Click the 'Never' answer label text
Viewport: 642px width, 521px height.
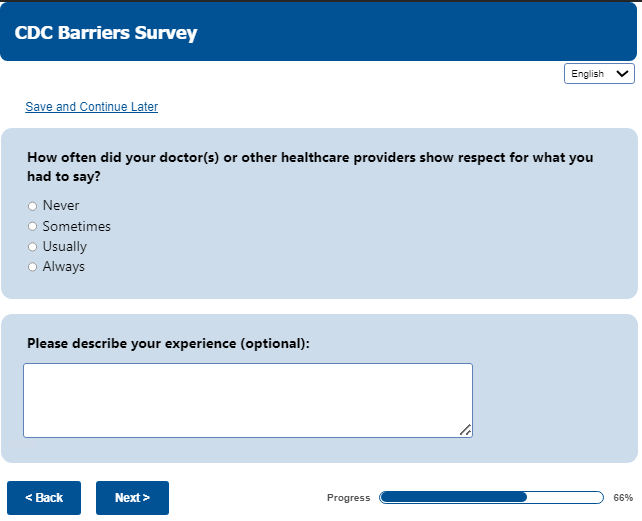(x=61, y=206)
